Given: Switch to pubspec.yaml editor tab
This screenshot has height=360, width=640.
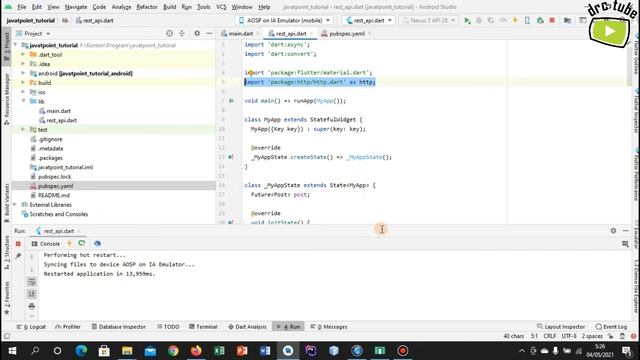Looking at the screenshot, I should click(347, 33).
